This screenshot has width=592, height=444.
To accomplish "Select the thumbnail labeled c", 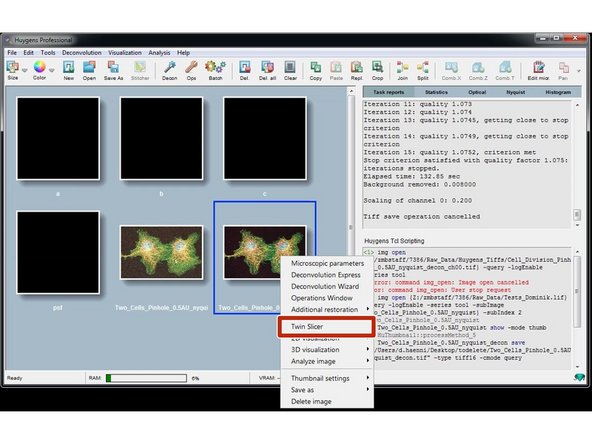I will coord(265,139).
